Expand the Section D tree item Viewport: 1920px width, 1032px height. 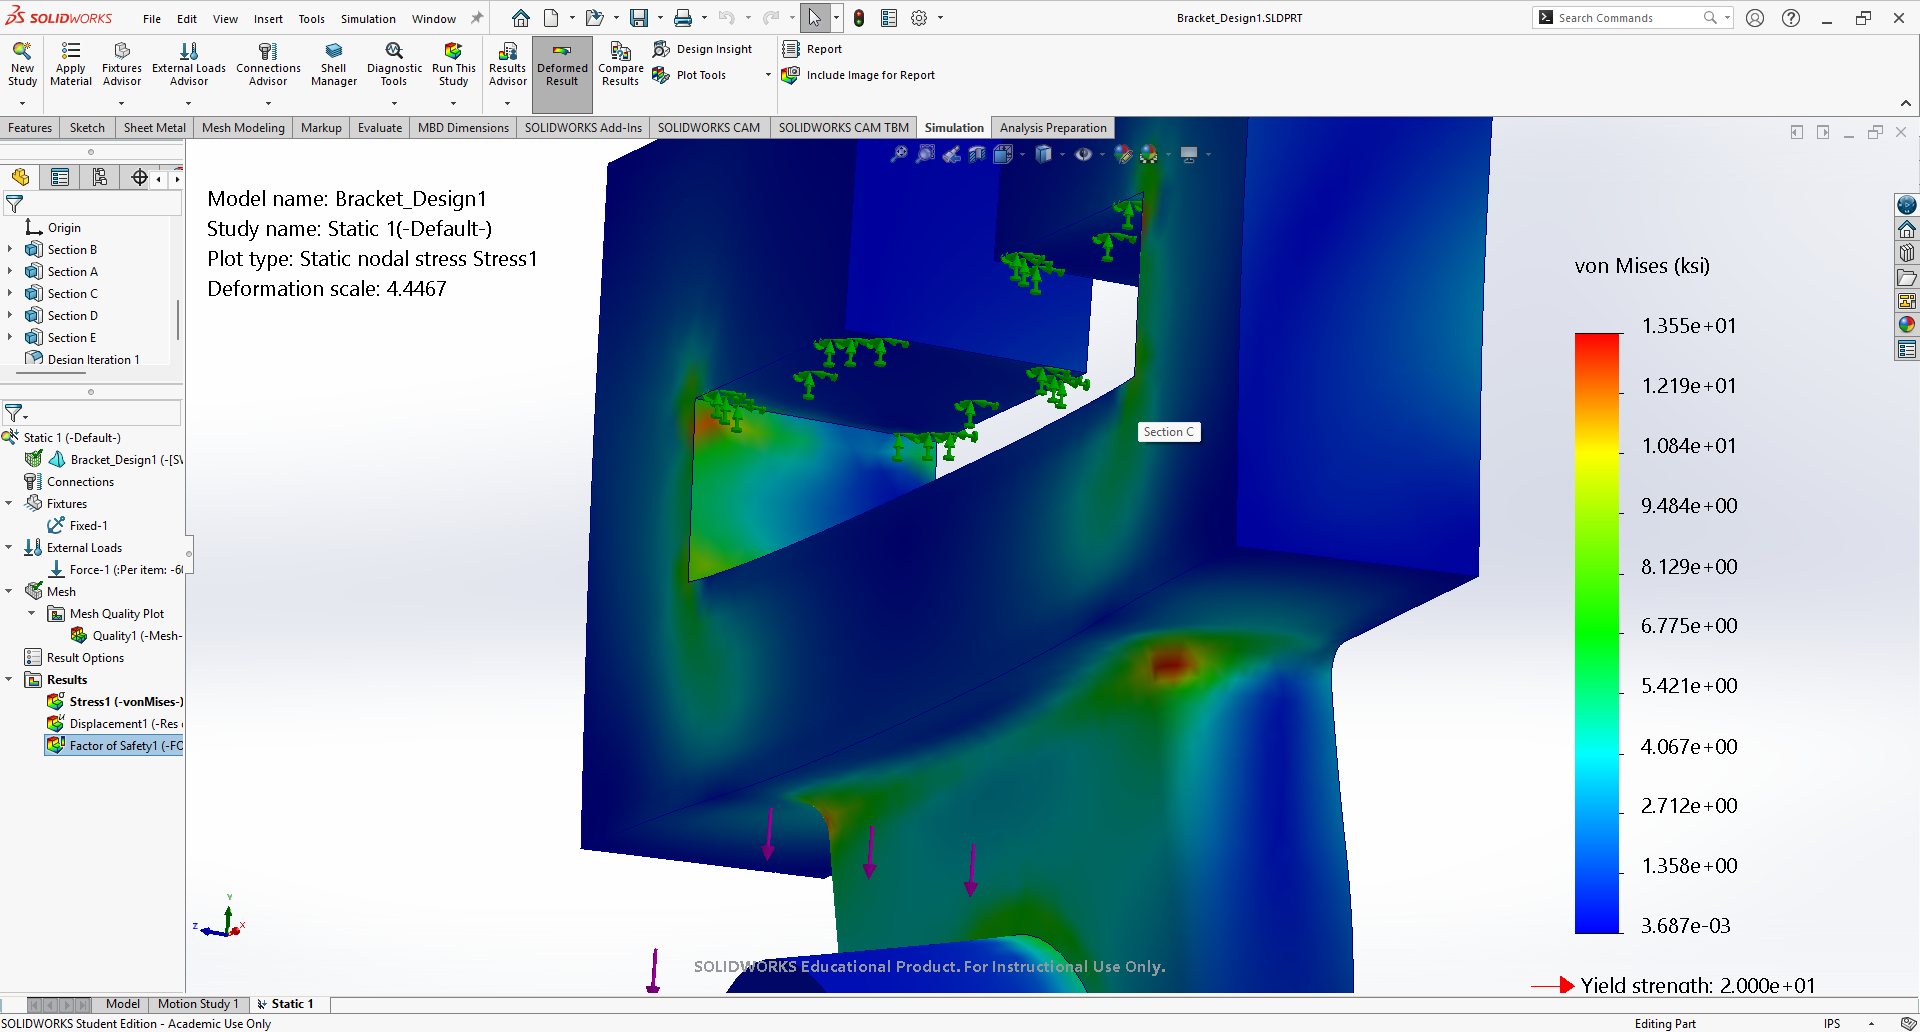(10, 316)
